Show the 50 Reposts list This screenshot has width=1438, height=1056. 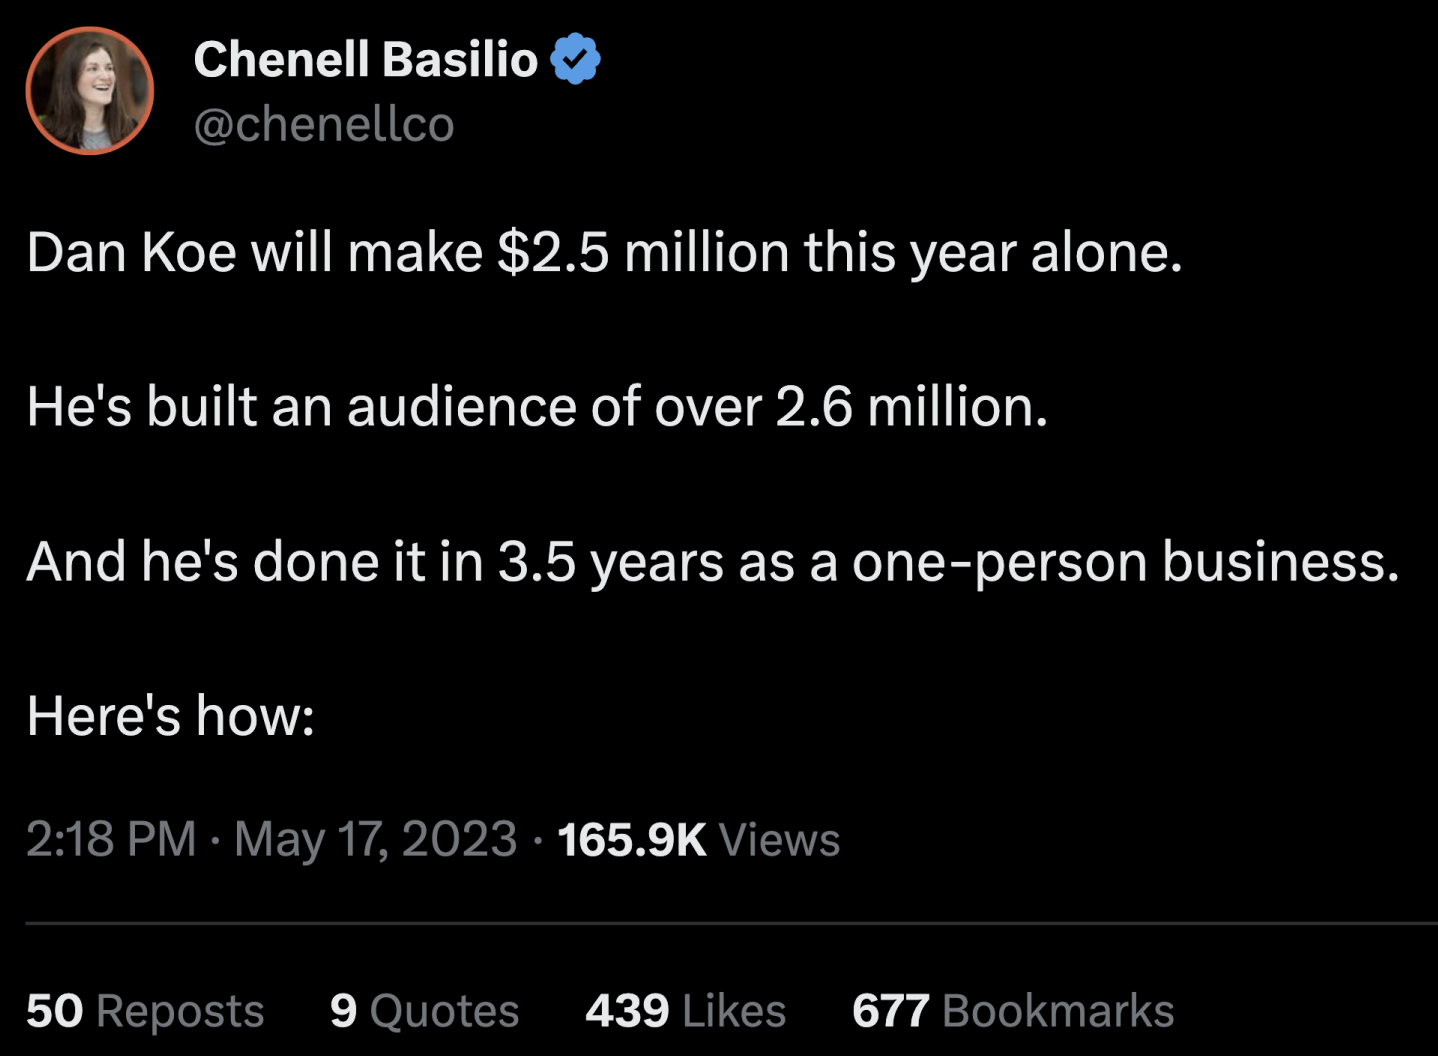[145, 1011]
